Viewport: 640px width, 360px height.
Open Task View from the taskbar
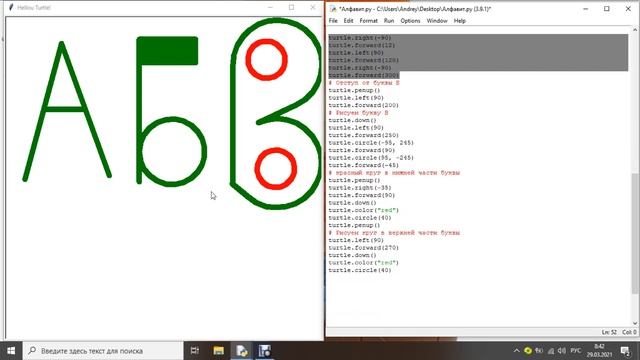(195, 351)
